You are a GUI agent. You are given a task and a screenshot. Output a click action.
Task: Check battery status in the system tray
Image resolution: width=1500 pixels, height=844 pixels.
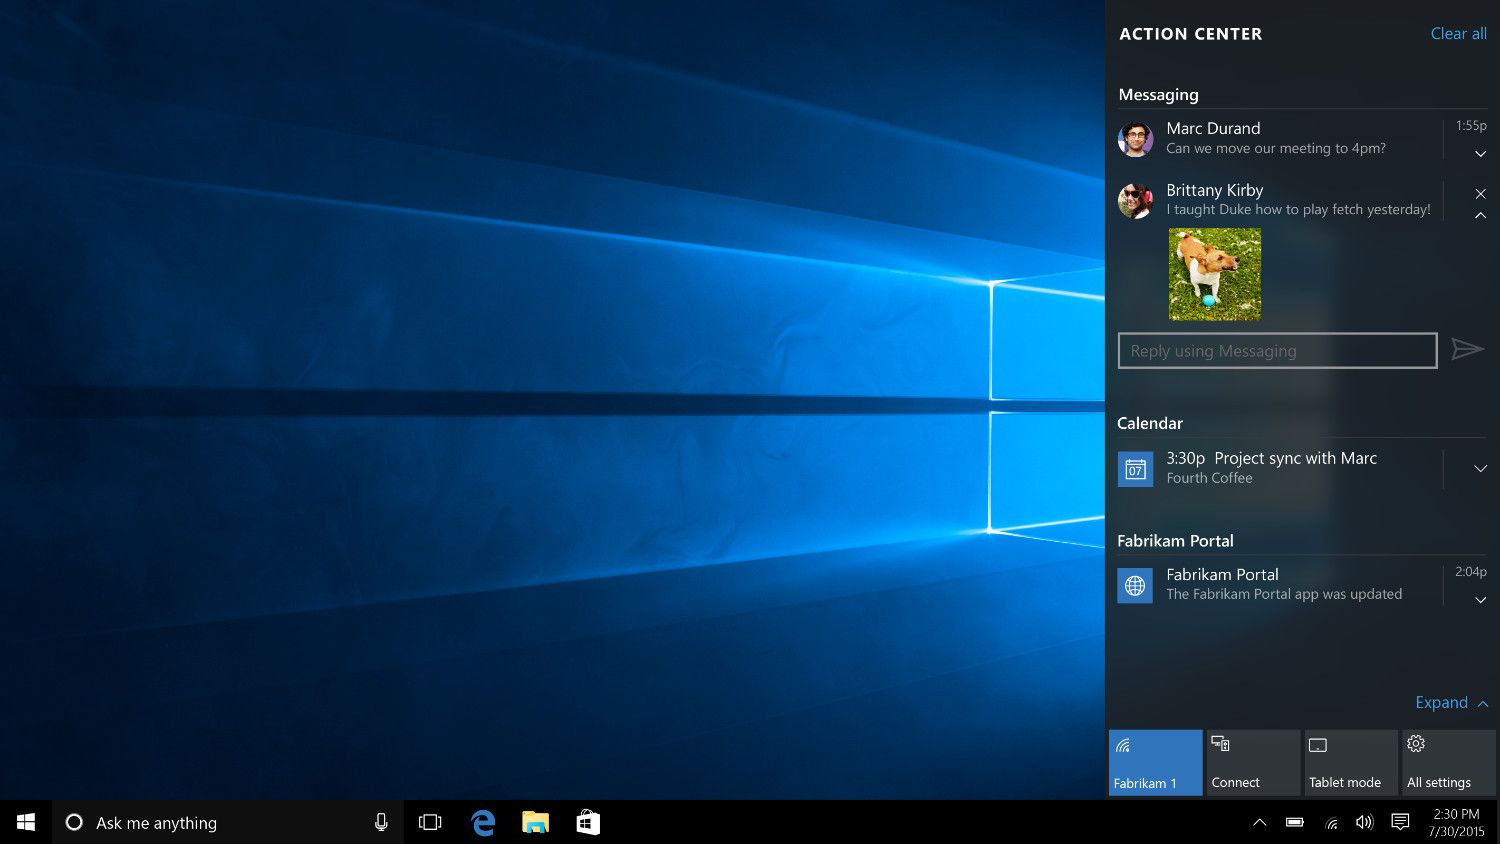[x=1294, y=822]
